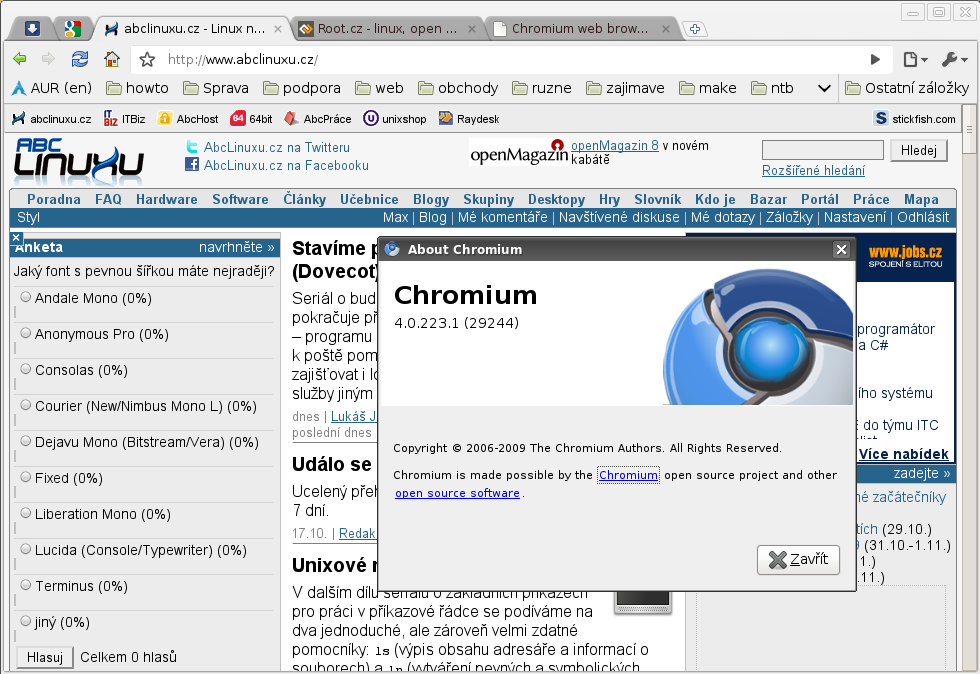Open the Ostatní záložky folder
Screen dimensions: 980x674
coord(908,88)
